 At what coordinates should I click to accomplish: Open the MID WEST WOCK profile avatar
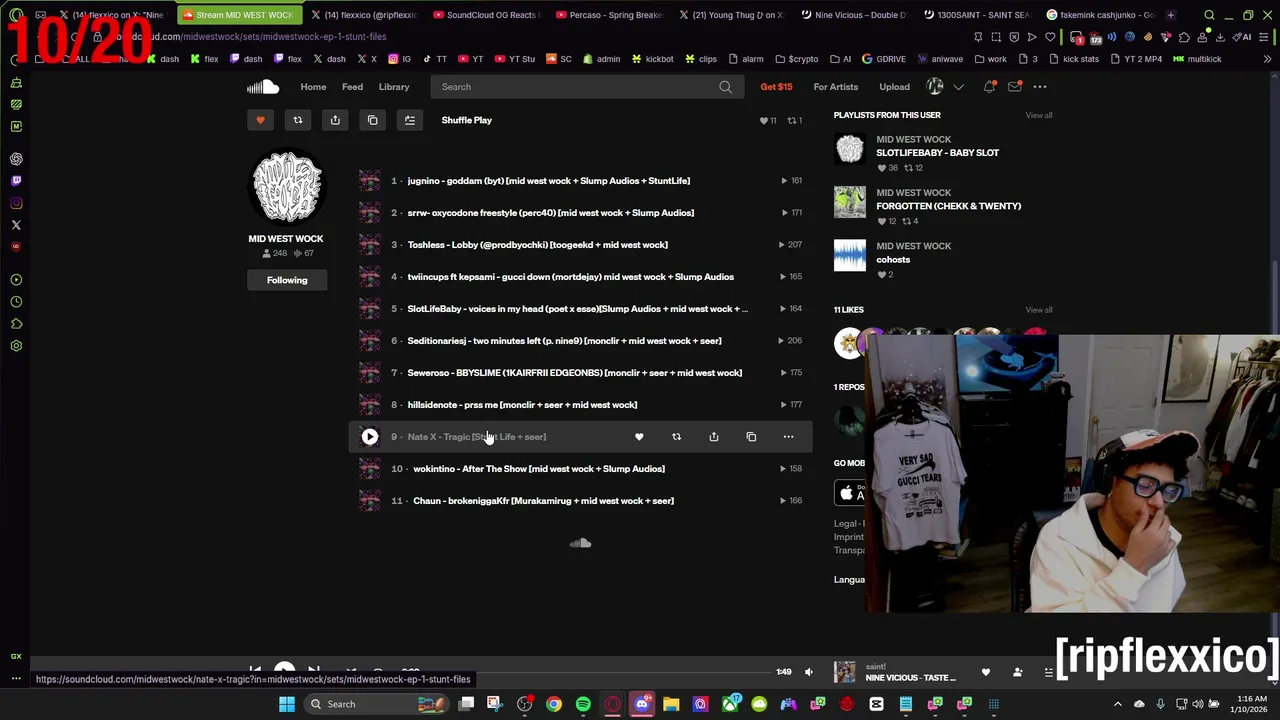pos(286,187)
